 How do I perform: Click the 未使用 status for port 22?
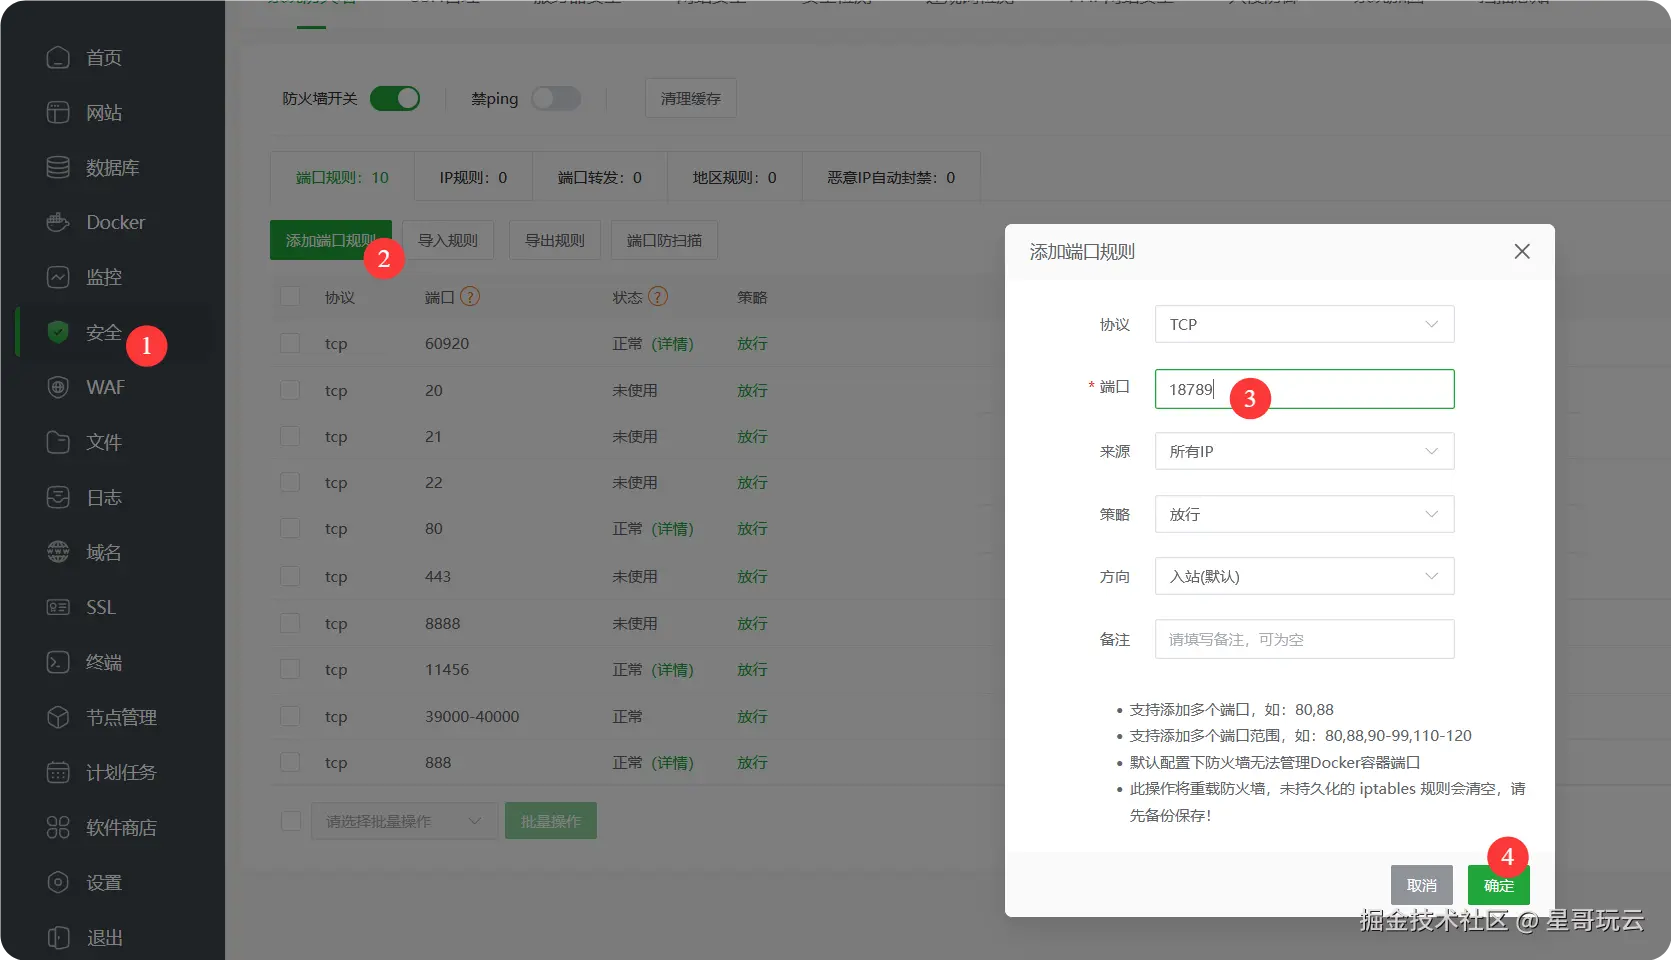tap(635, 482)
